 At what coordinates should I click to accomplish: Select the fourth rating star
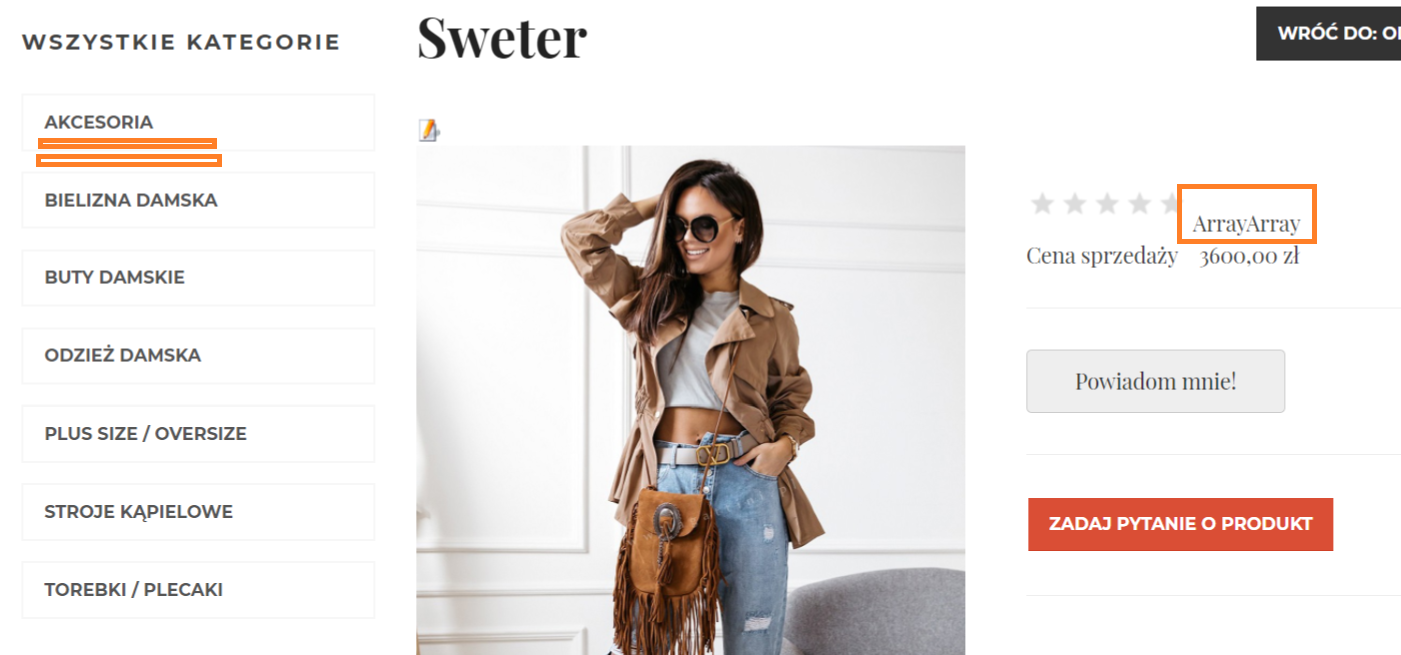(1140, 204)
